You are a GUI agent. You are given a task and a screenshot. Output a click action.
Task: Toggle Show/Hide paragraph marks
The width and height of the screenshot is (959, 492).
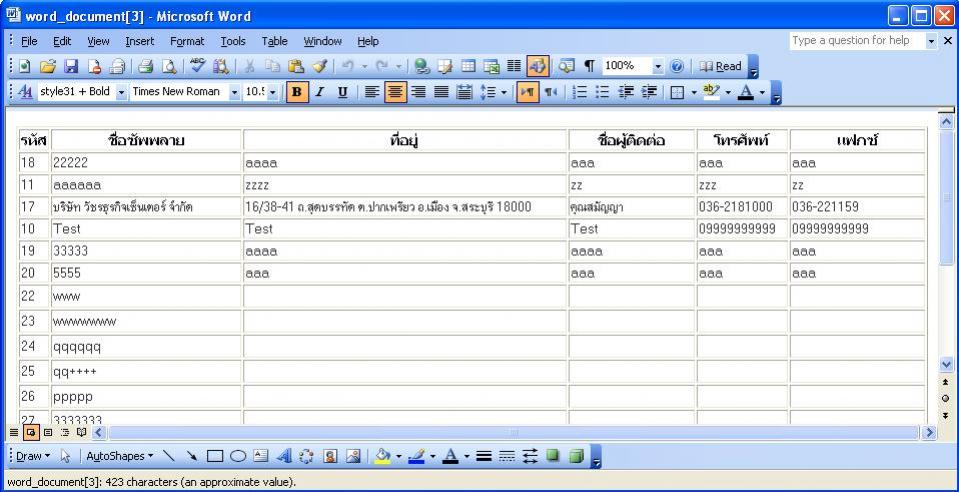click(590, 66)
